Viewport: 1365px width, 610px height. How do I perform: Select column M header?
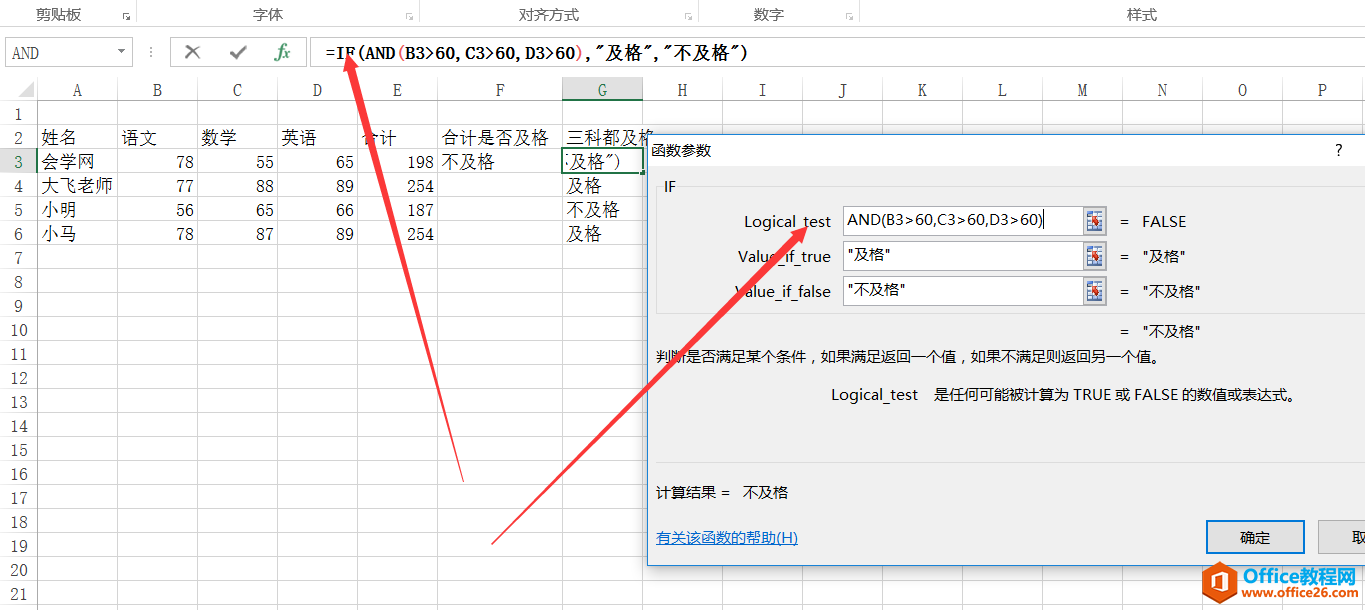click(x=1082, y=90)
